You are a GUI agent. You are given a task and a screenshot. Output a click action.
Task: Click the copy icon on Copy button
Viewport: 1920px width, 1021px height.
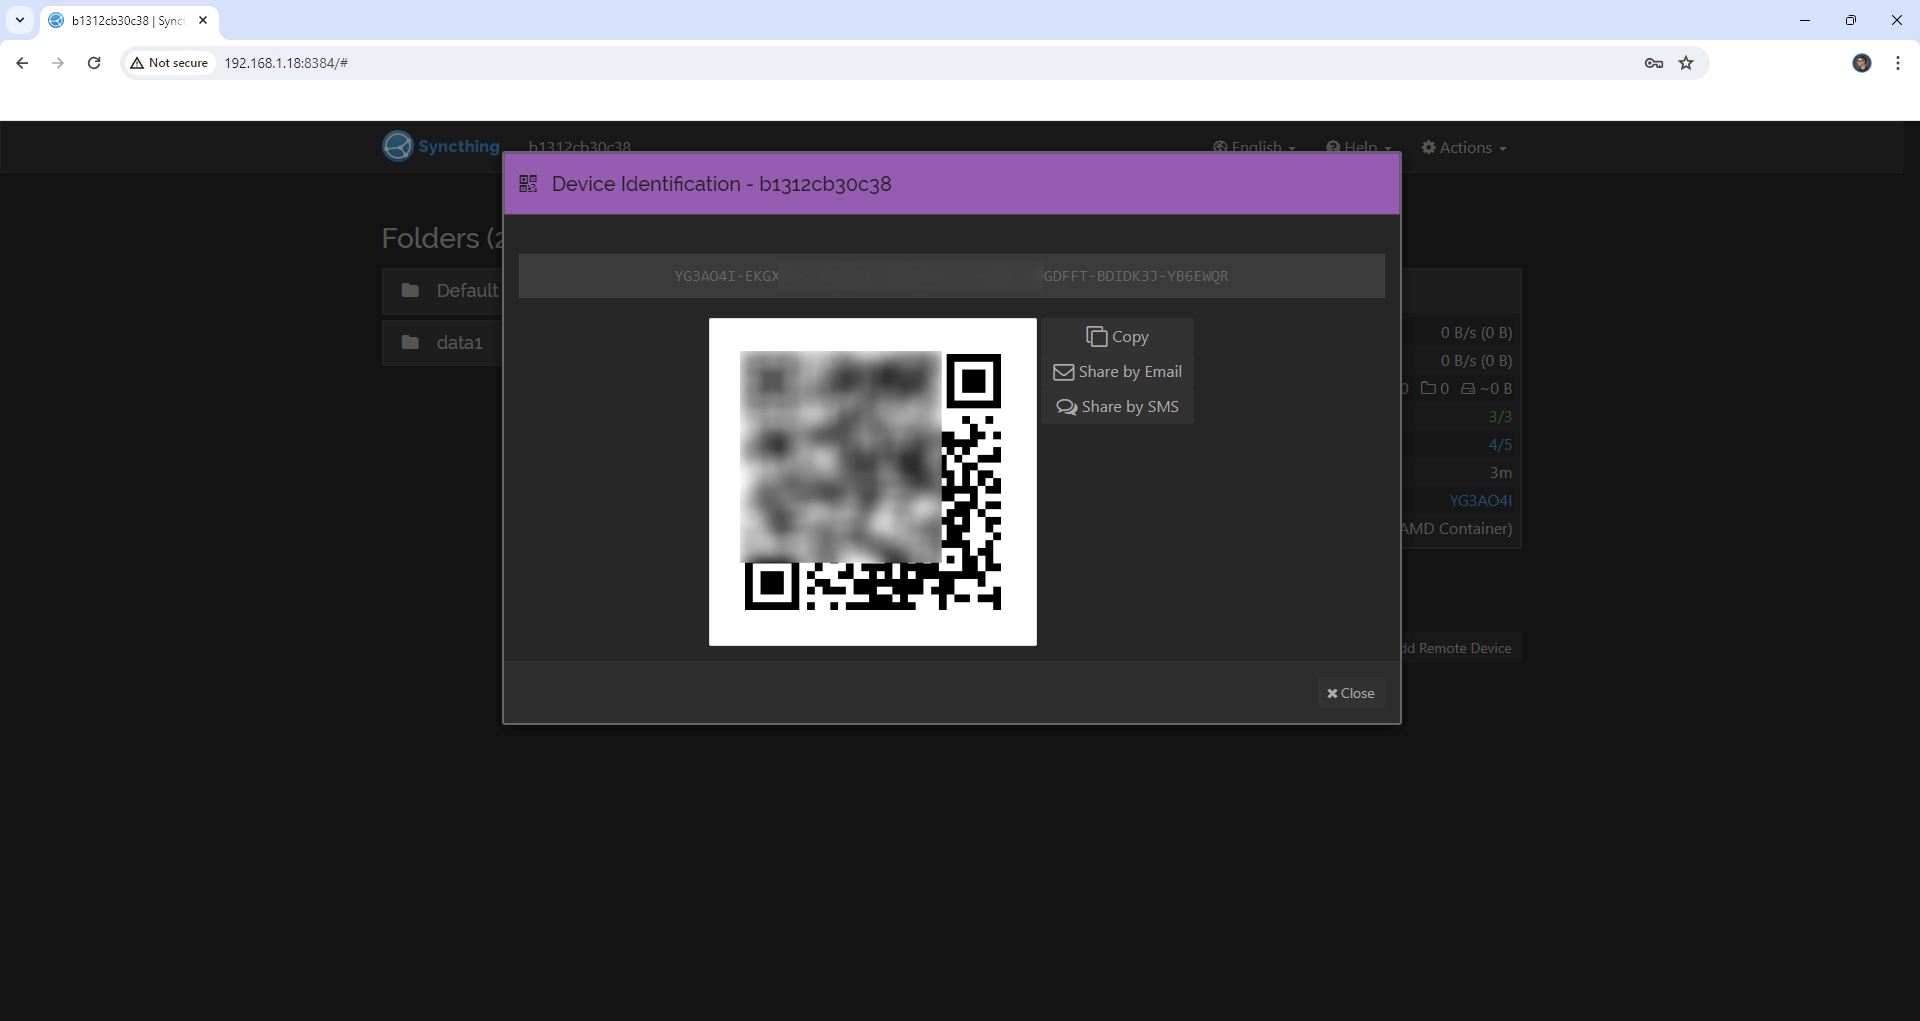[x=1097, y=337]
